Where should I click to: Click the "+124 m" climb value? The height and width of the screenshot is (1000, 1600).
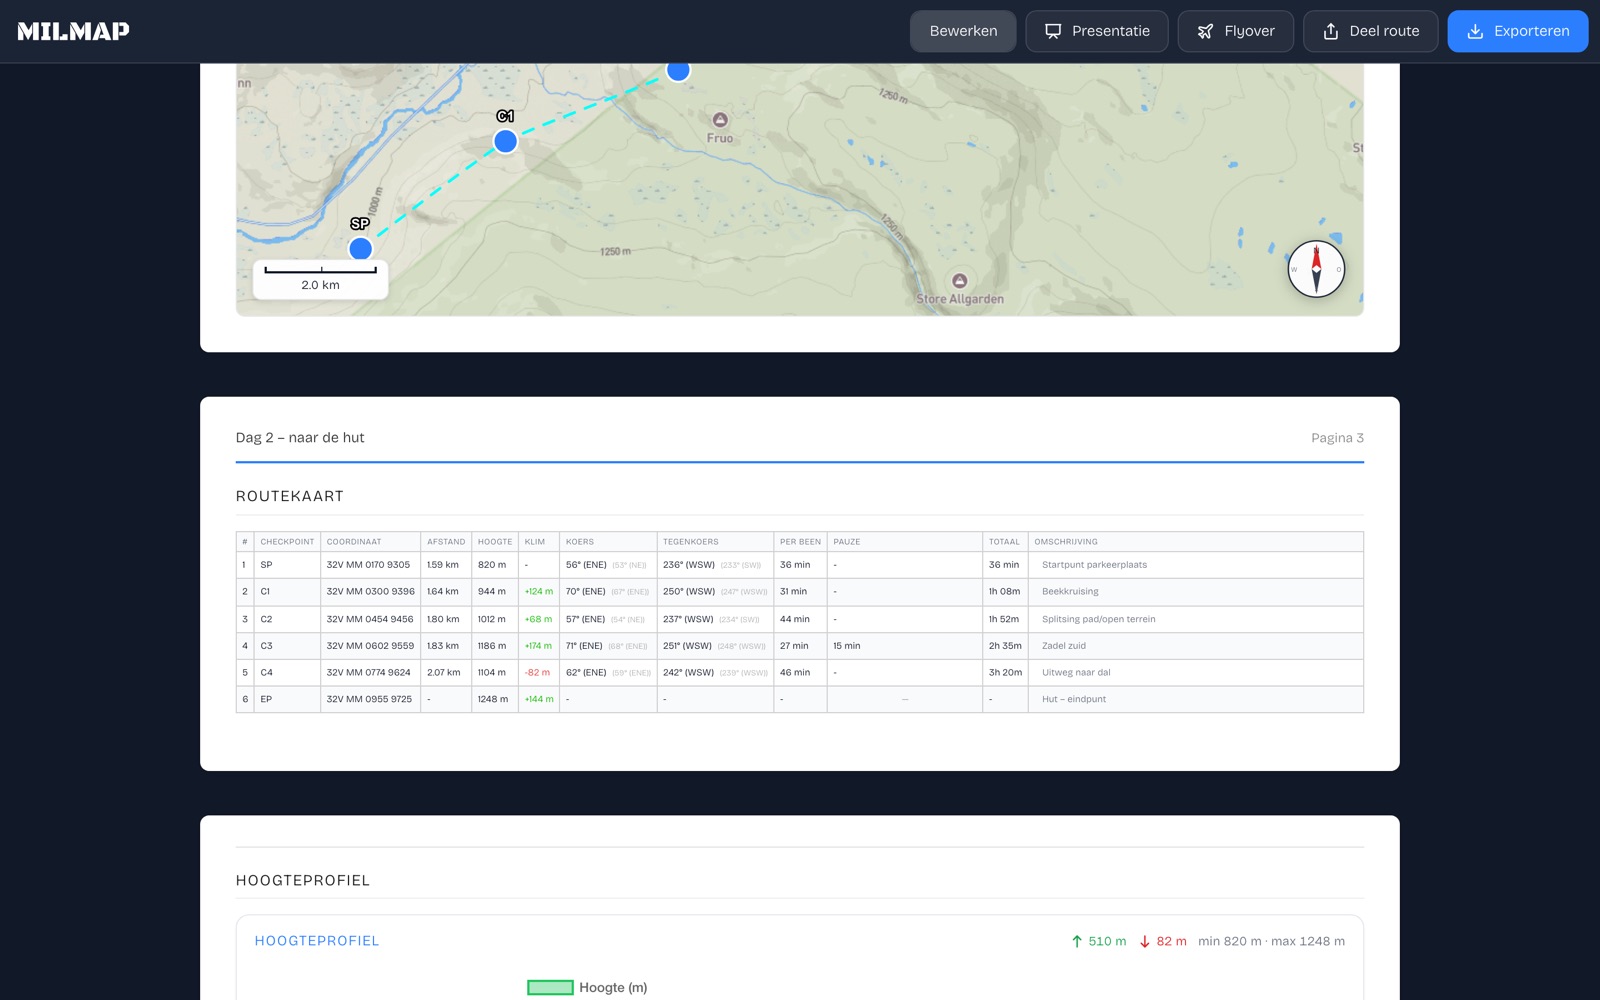pos(539,592)
